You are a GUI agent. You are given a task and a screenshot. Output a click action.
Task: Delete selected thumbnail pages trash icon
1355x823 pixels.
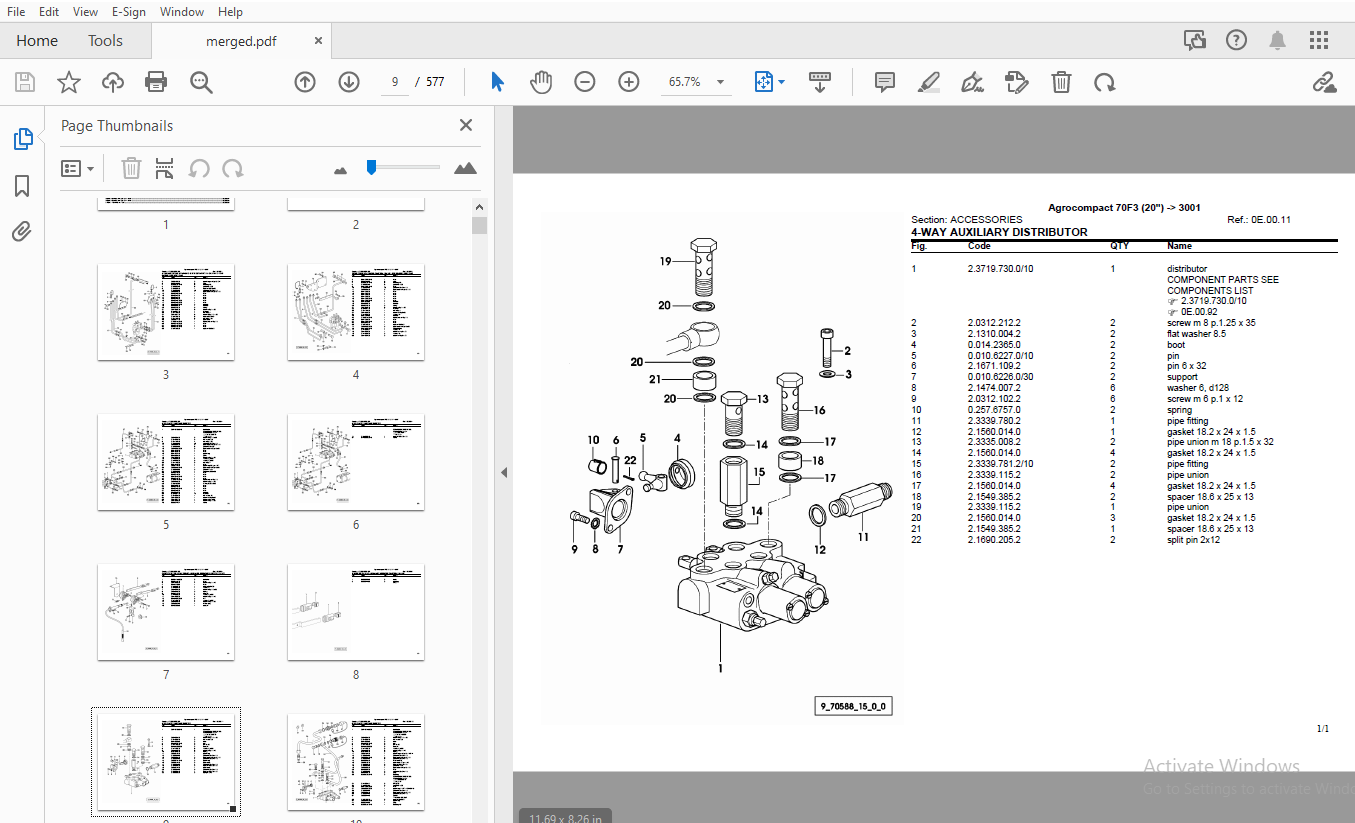[x=131, y=168]
